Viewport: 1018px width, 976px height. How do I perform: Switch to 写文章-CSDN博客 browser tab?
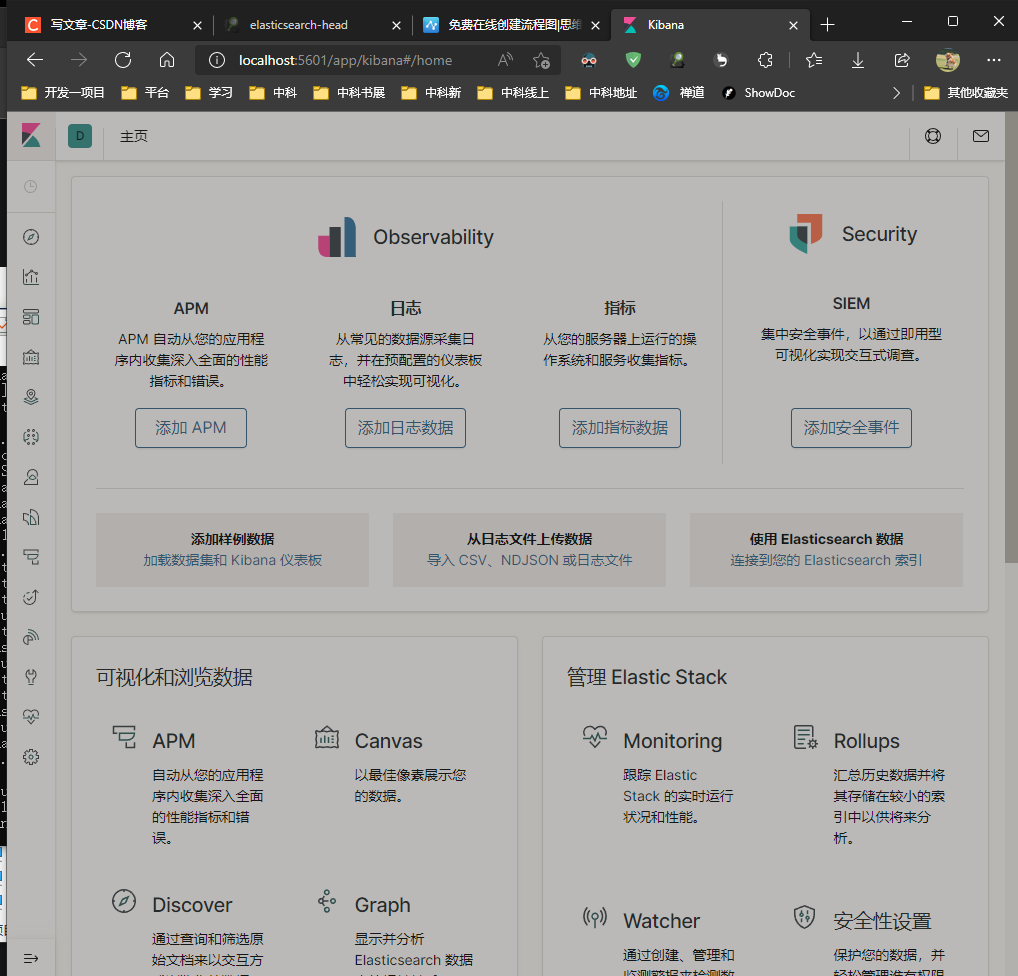[x=99, y=25]
